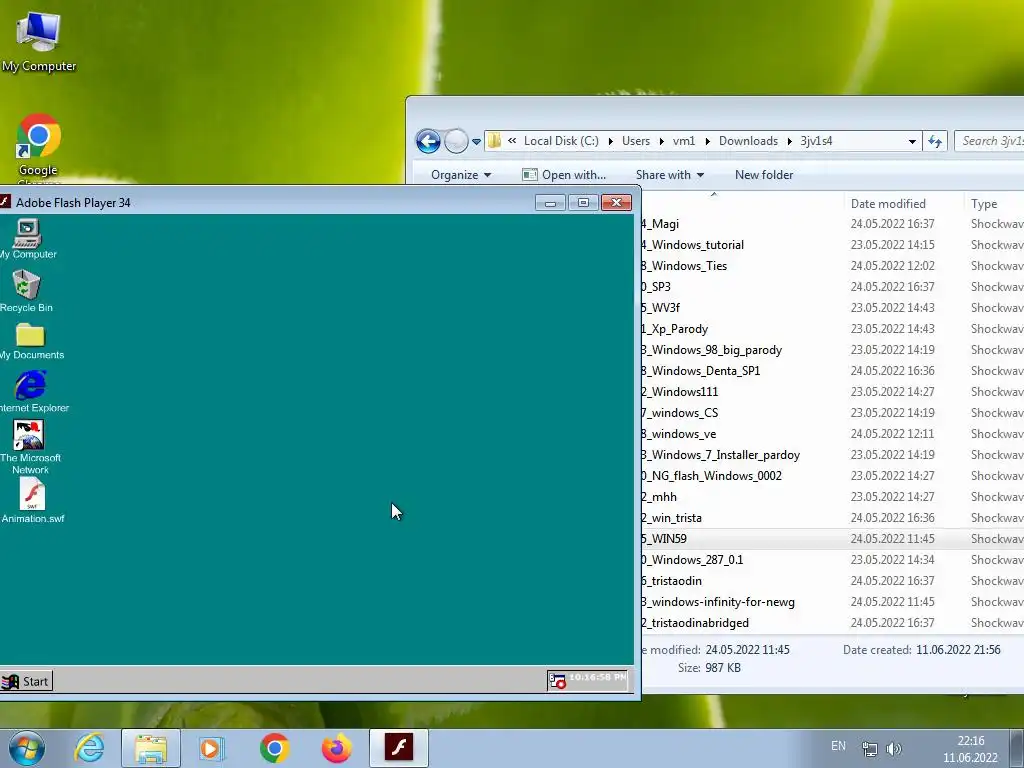Open The Microsoft Network icon
The image size is (1024, 768).
click(x=29, y=447)
